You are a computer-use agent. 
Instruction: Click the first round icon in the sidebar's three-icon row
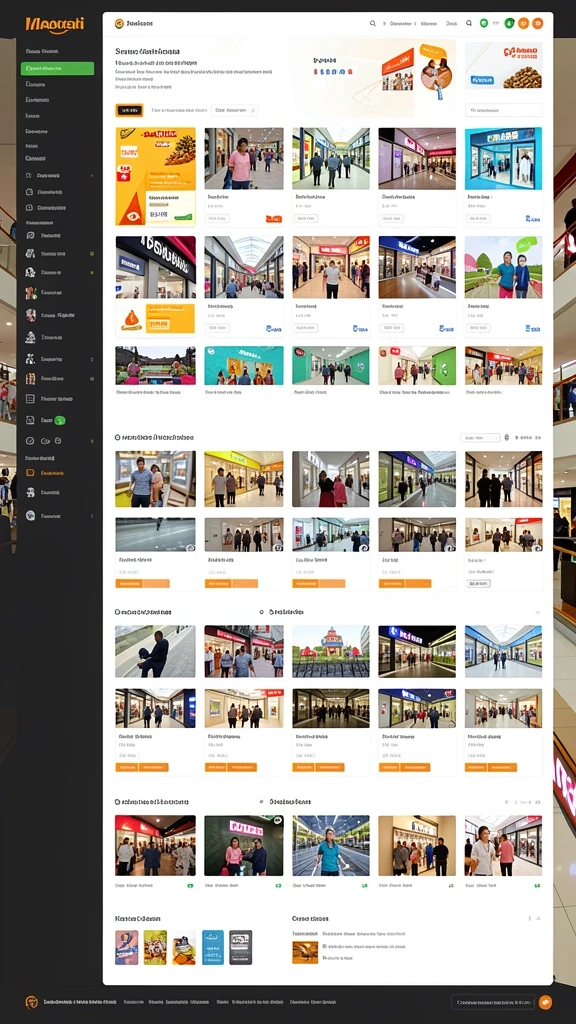(29, 441)
